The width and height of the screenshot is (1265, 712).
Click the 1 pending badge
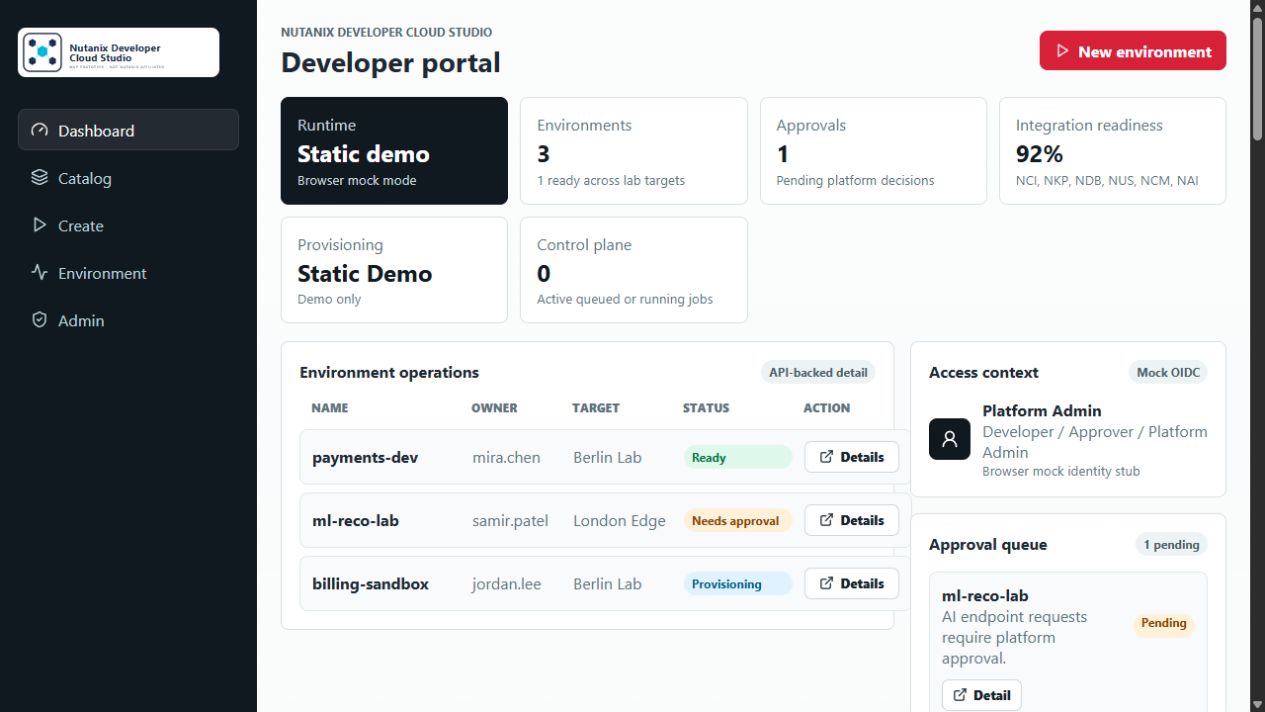(1171, 545)
